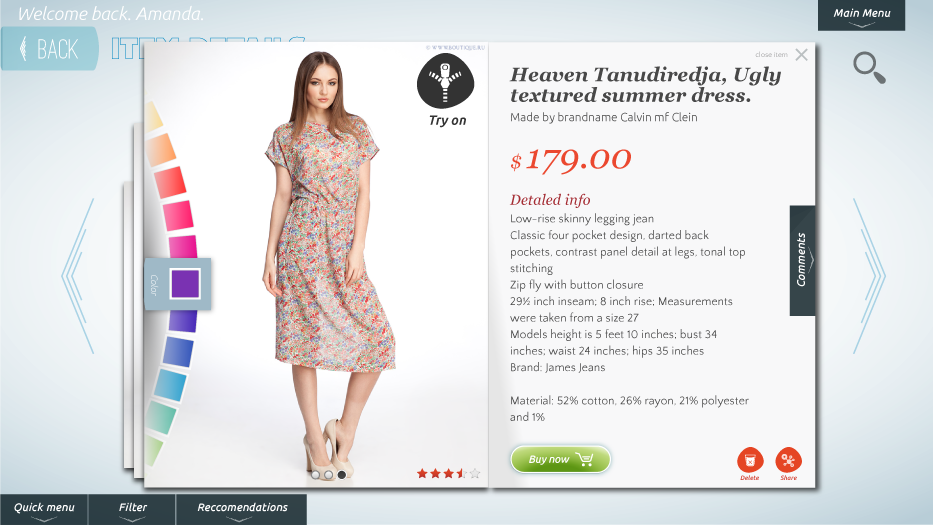Close item with the X icon
The image size is (933, 525).
point(801,55)
